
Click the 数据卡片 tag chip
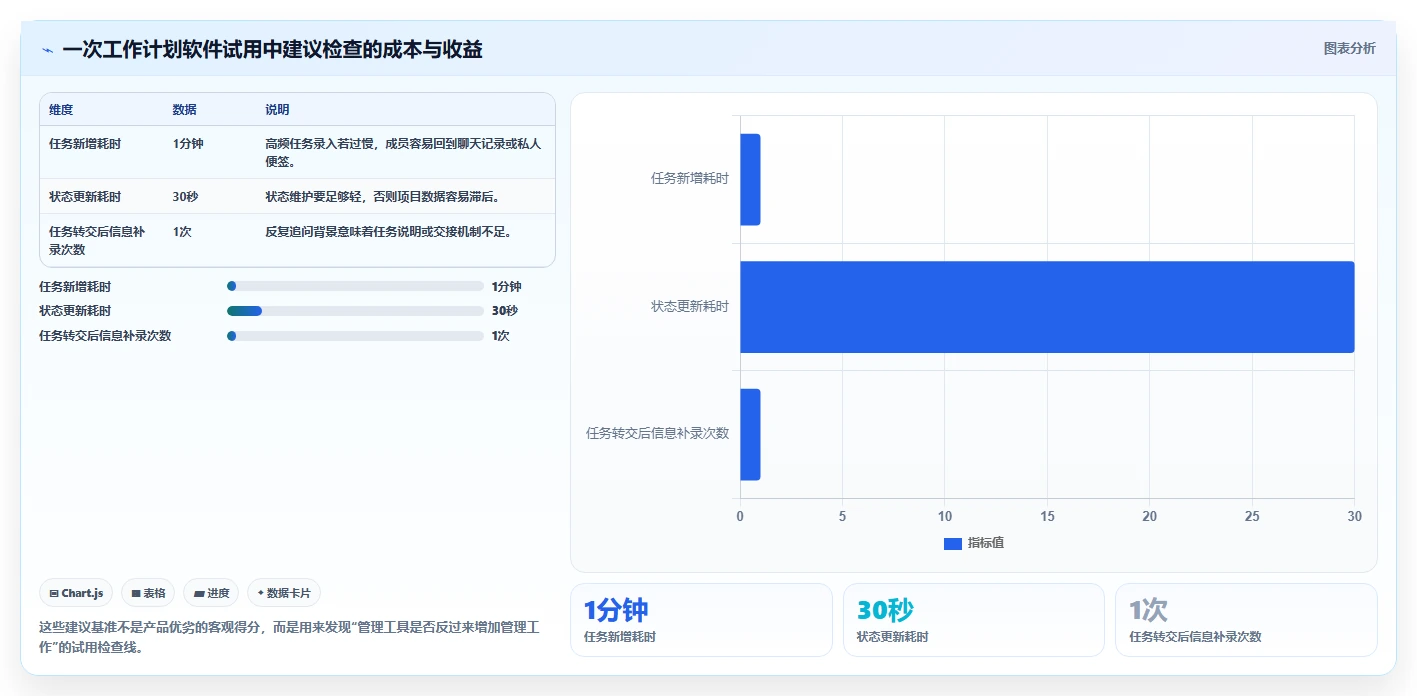point(284,593)
